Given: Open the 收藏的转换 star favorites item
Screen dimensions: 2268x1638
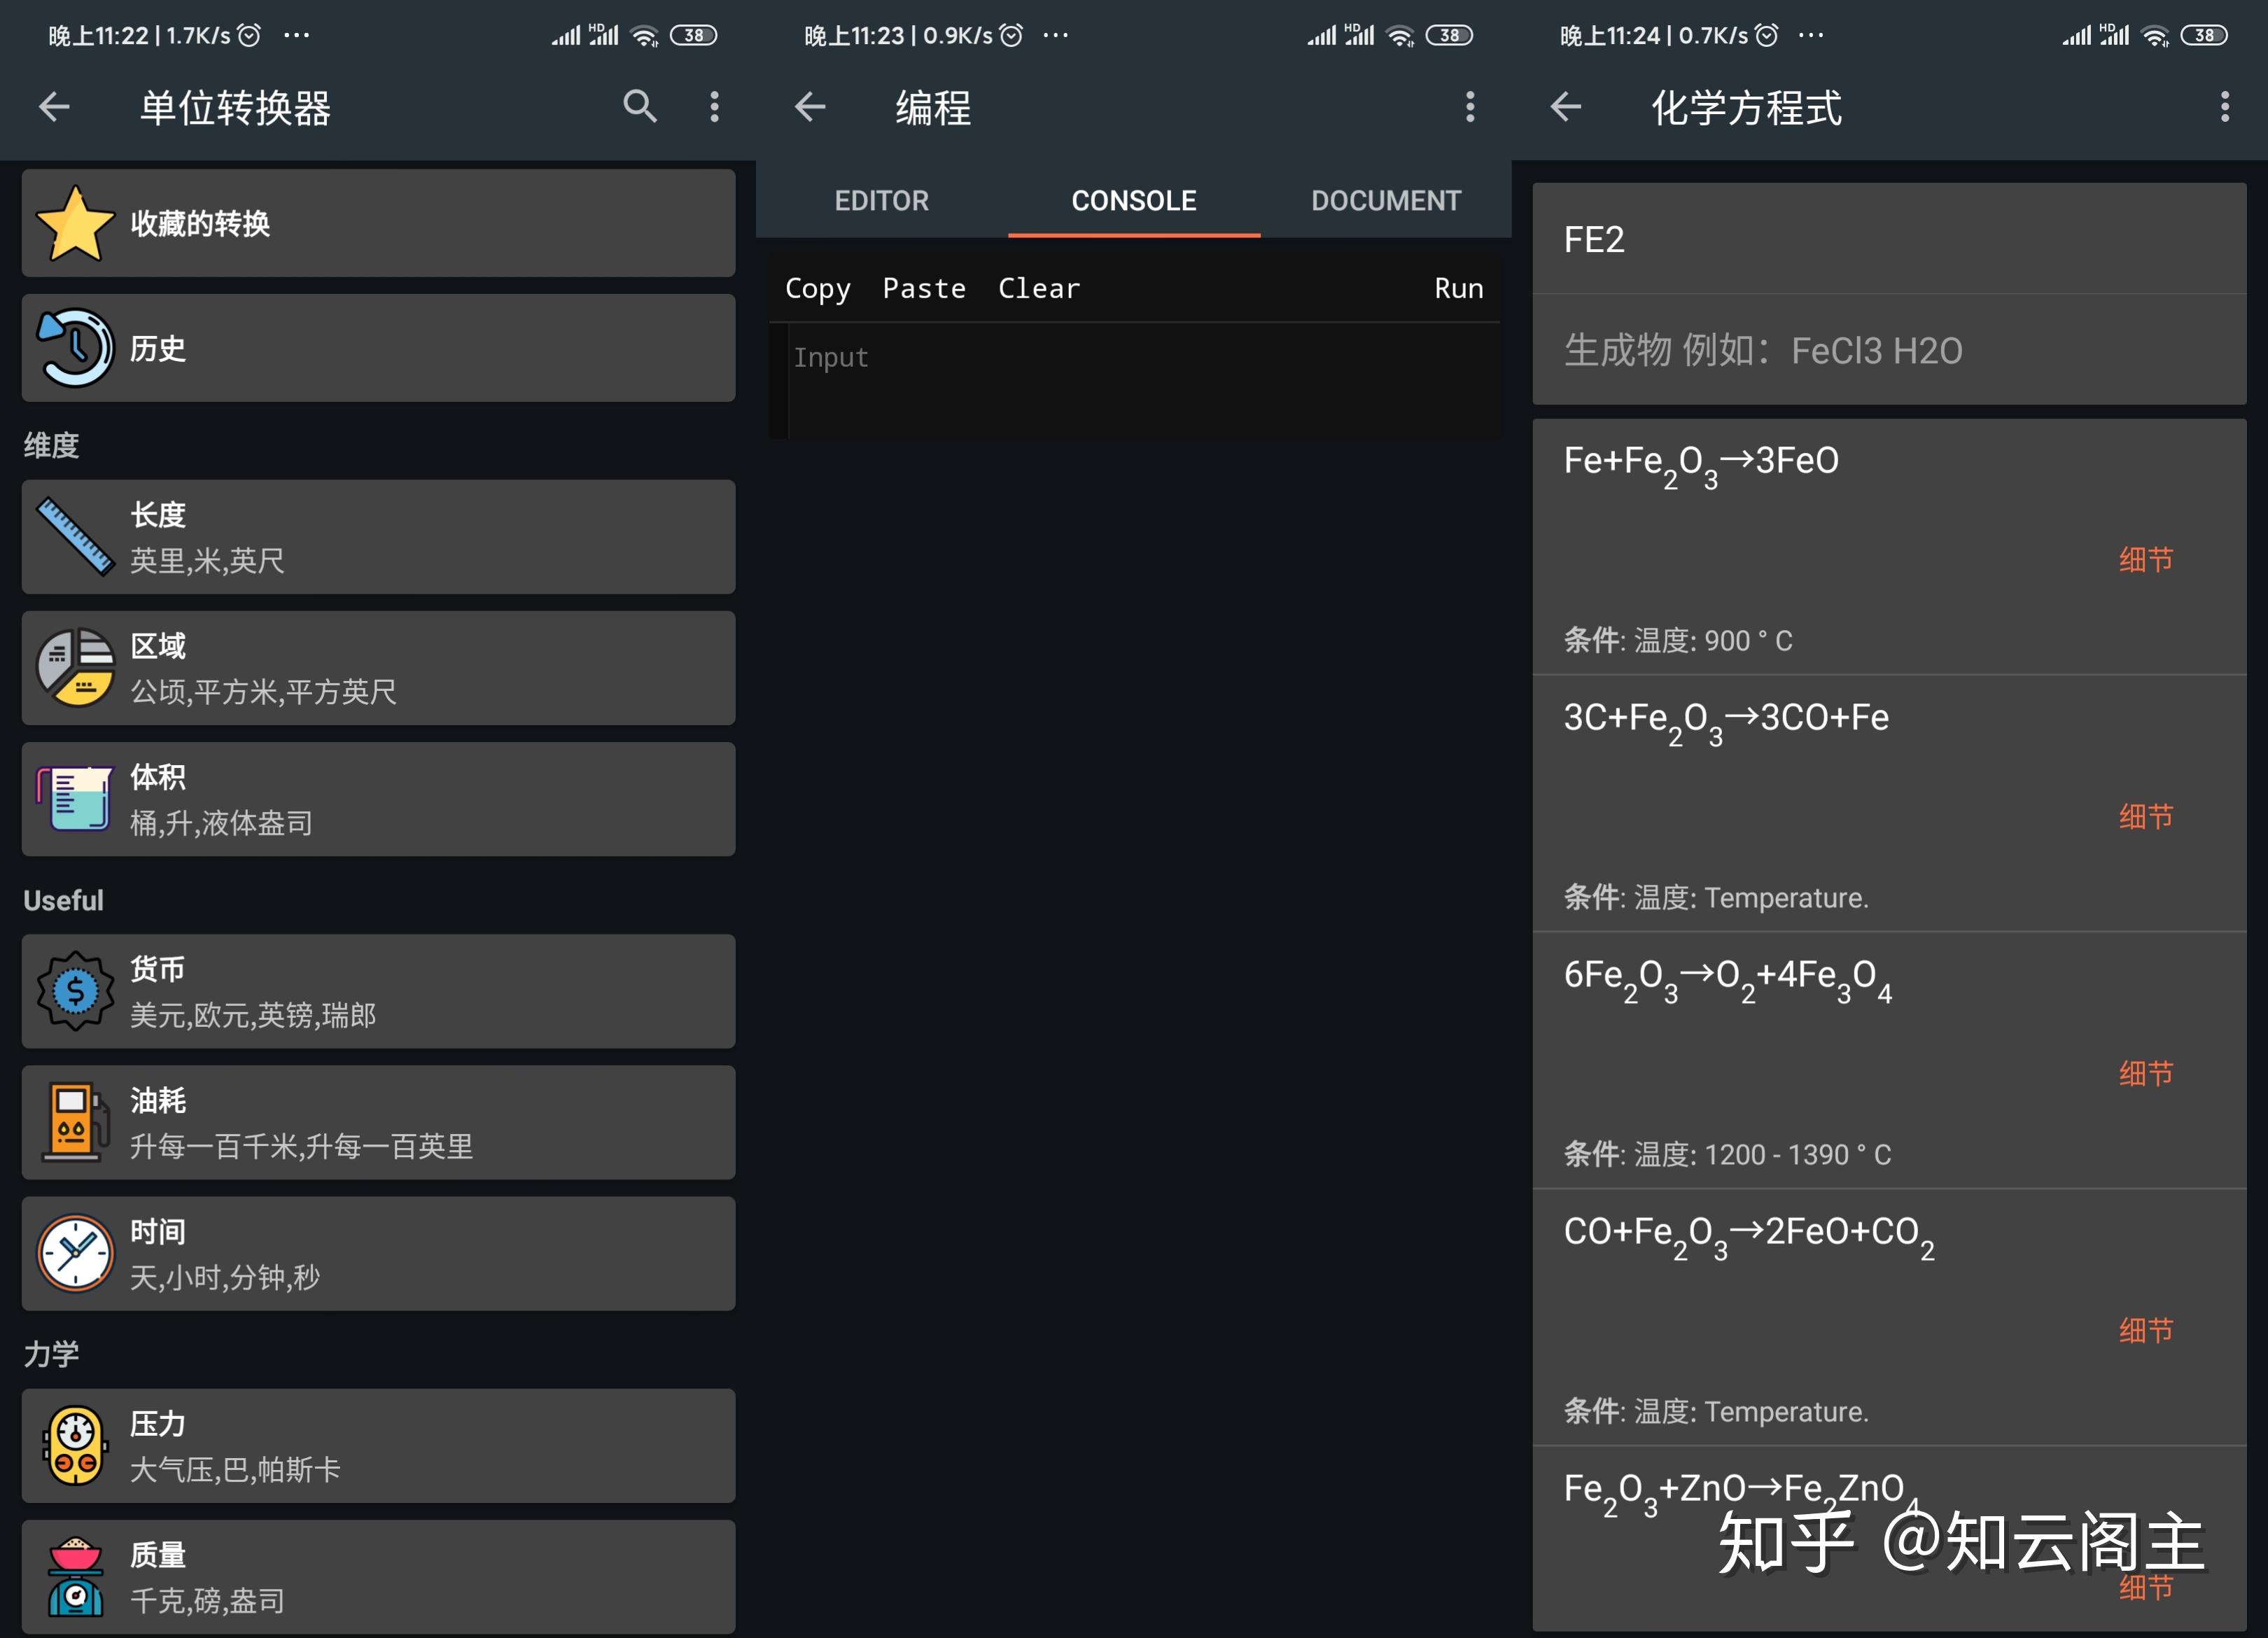Looking at the screenshot, I should (x=378, y=223).
